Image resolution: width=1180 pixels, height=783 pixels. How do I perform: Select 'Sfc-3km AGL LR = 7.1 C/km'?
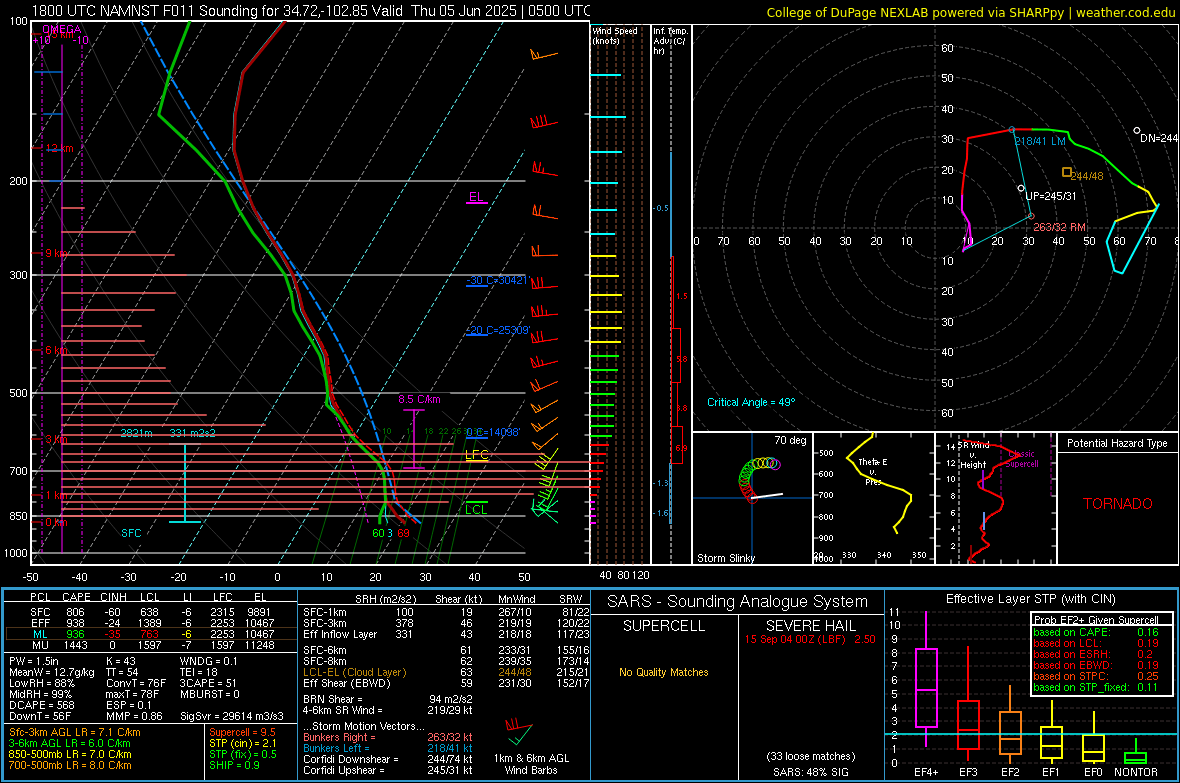pyautogui.click(x=75, y=732)
